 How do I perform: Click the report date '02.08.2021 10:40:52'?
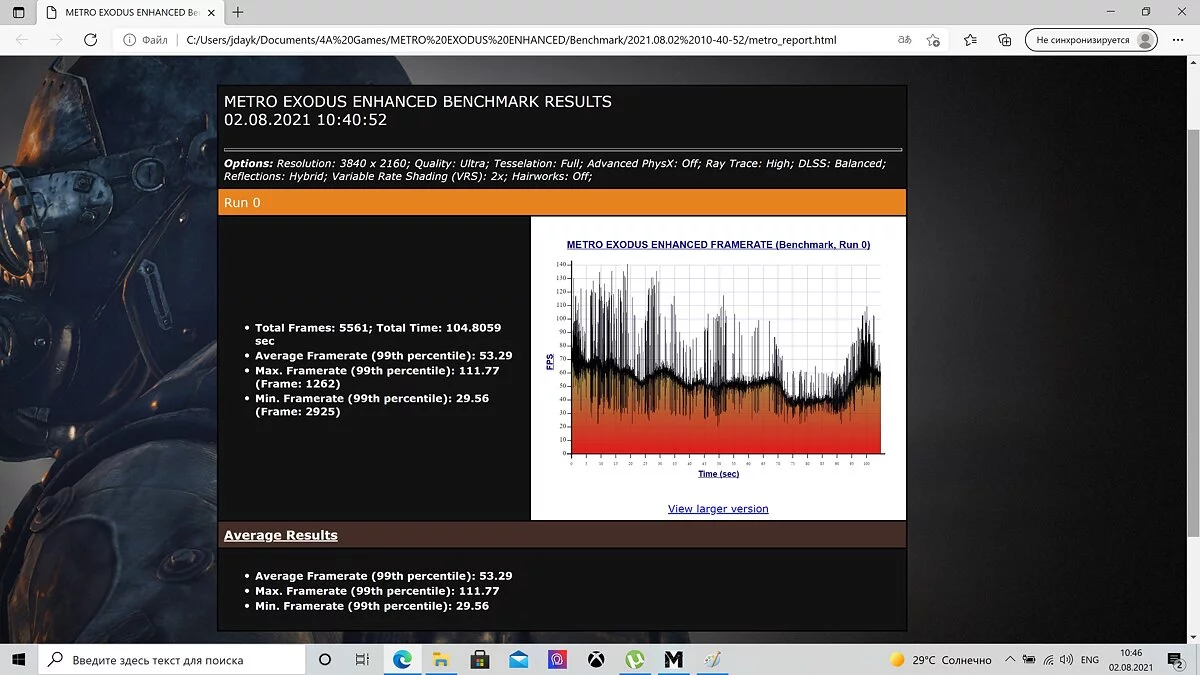click(x=305, y=120)
